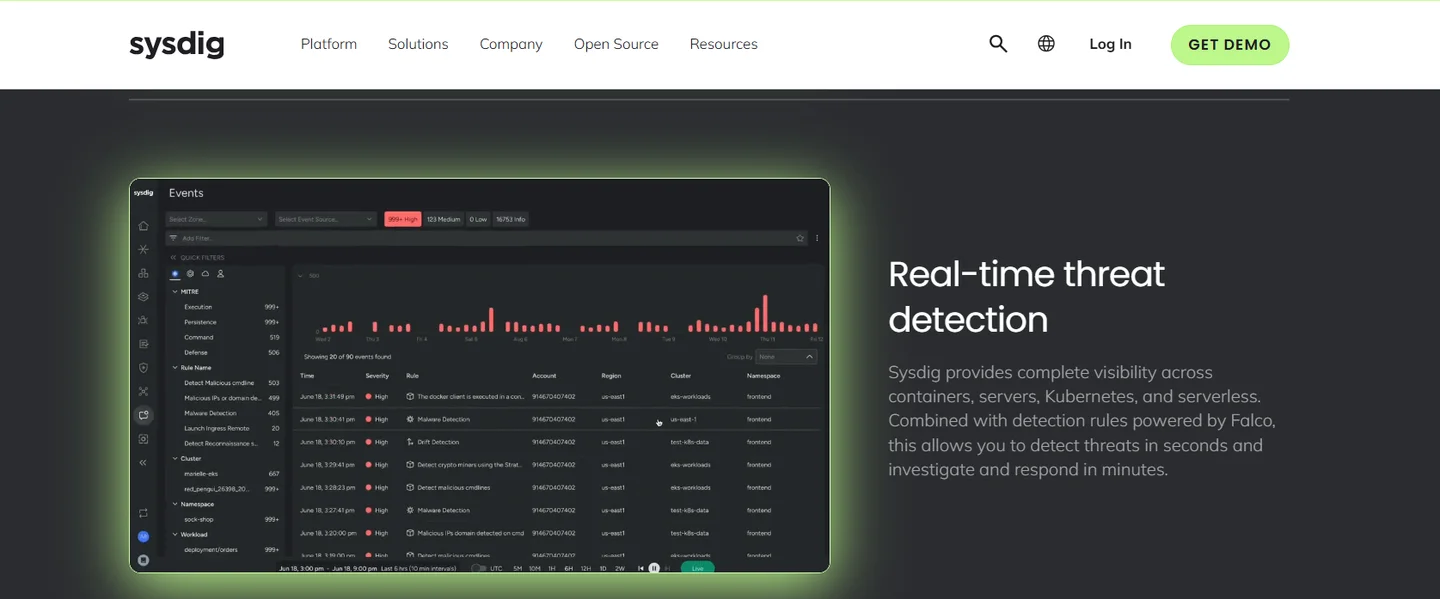1440x599 pixels.
Task: Collapse the MITRE filter group
Action: click(x=175, y=292)
